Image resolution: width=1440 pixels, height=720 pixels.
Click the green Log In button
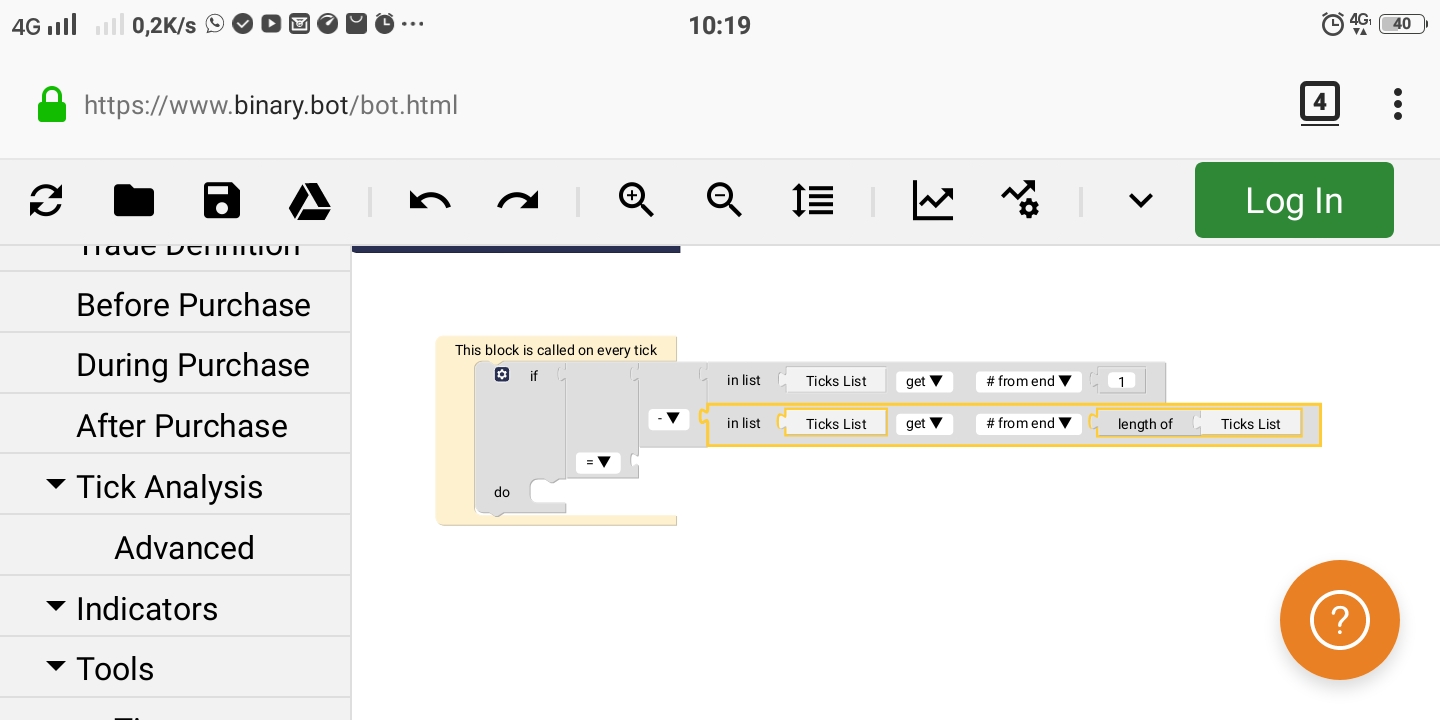[x=1294, y=200]
